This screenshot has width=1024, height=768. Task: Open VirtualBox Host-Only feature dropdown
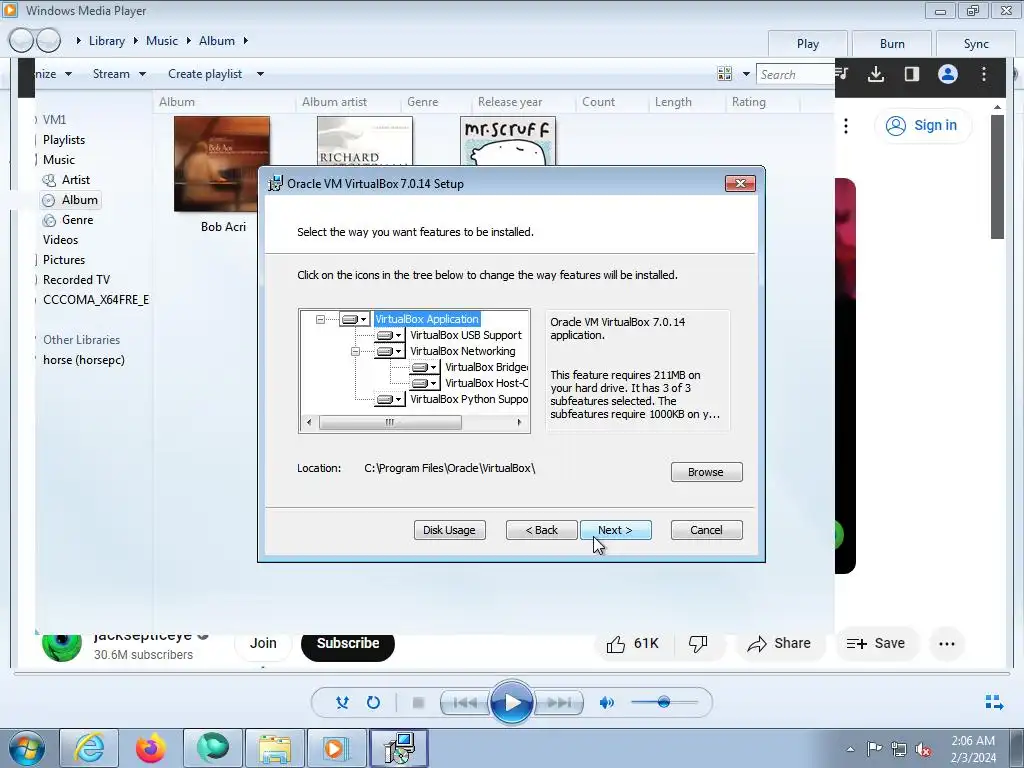pos(424,383)
